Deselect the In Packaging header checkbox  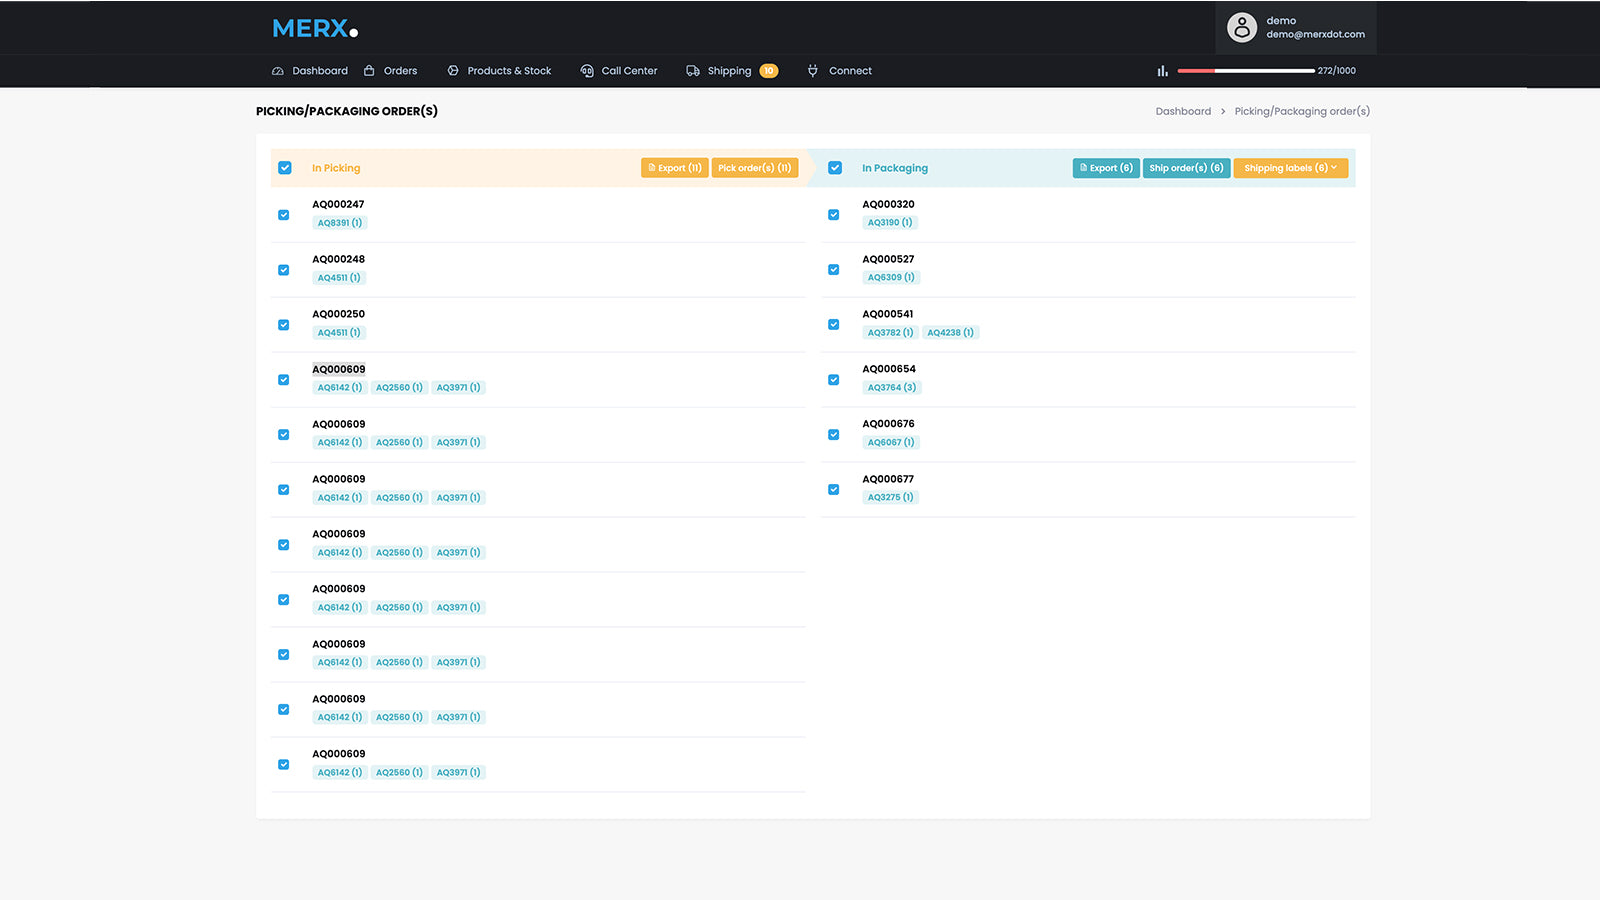point(835,168)
